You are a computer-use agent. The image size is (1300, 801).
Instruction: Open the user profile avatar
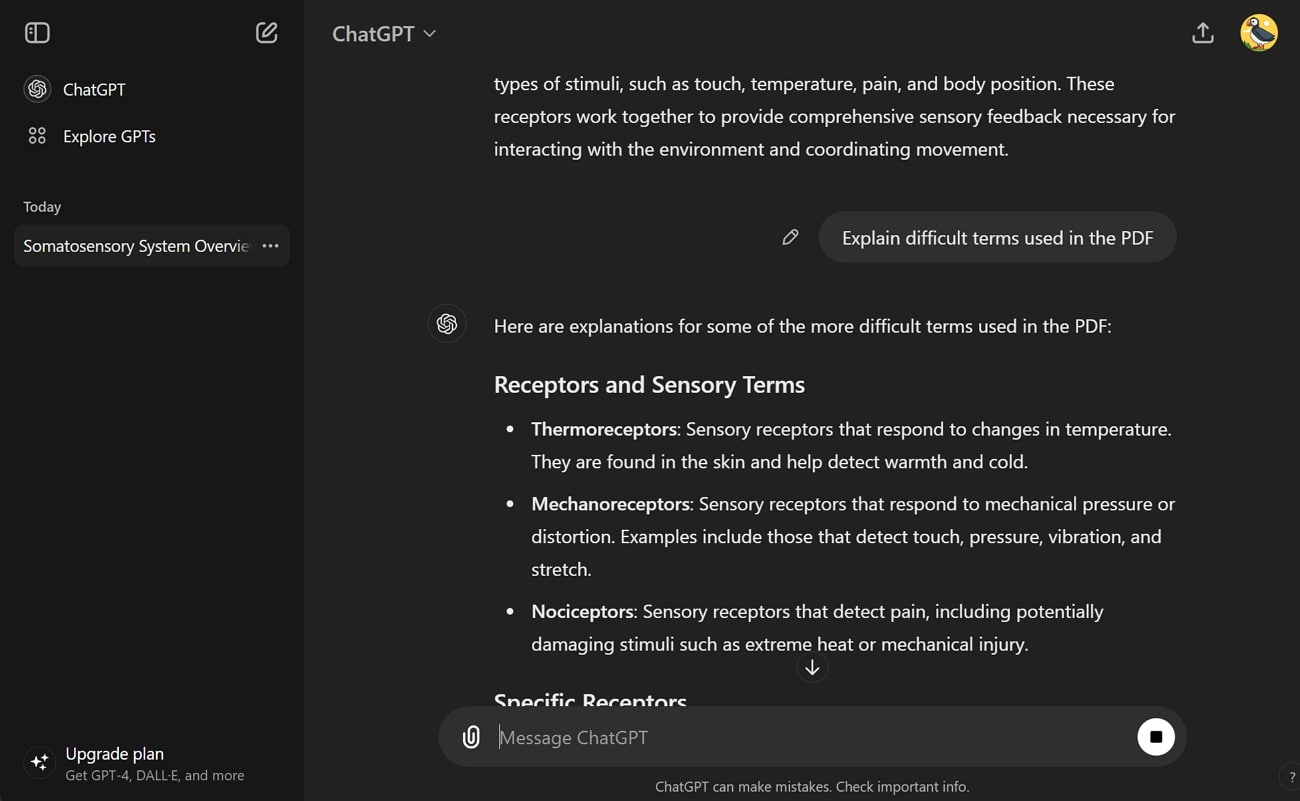point(1259,33)
